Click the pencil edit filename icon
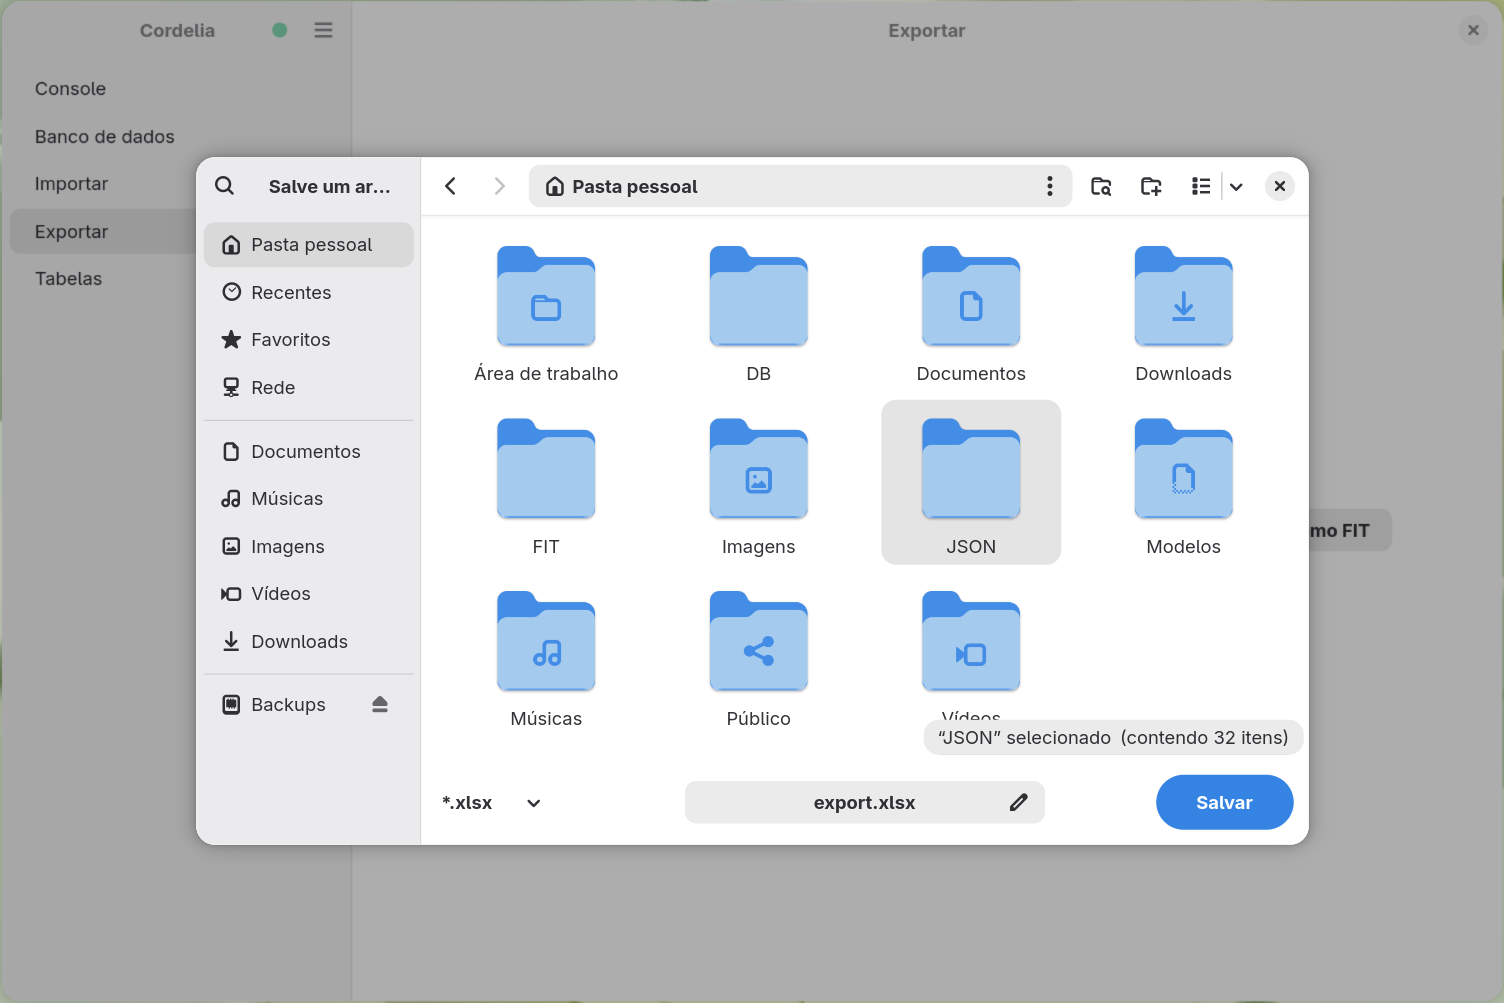Viewport: 1504px width, 1003px height. (x=1019, y=803)
